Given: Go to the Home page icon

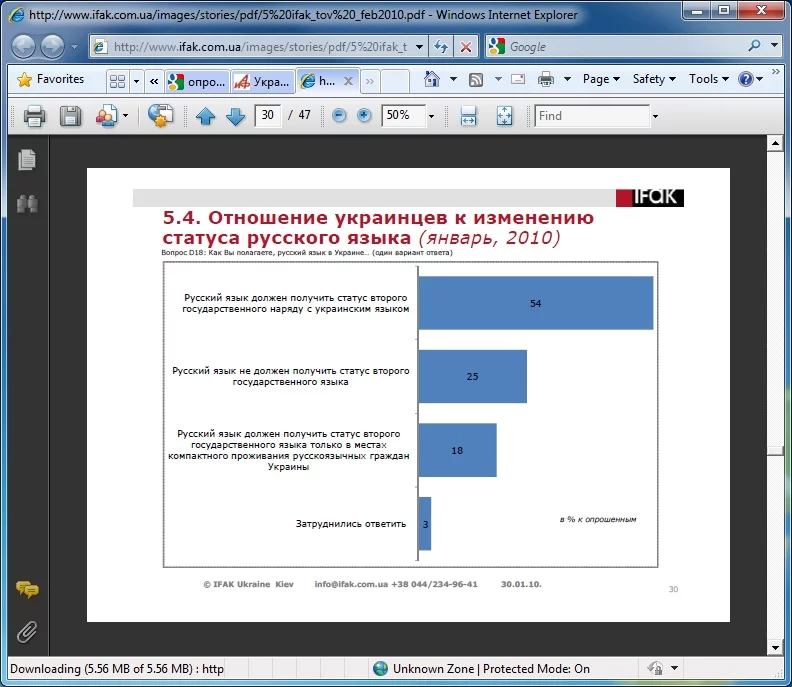Looking at the screenshot, I should point(432,79).
